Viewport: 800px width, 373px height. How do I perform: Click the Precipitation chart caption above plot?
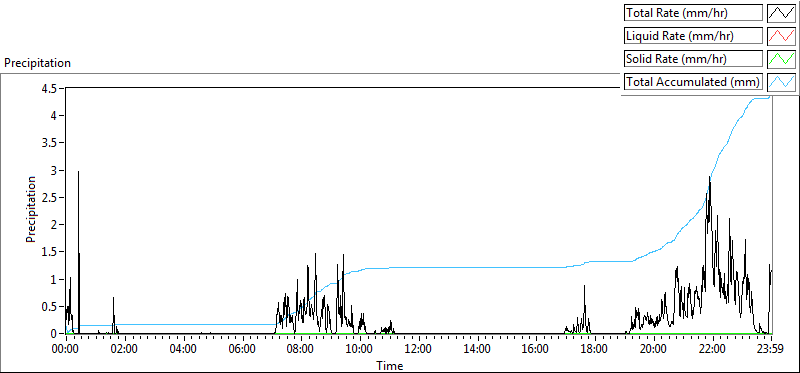click(37, 63)
